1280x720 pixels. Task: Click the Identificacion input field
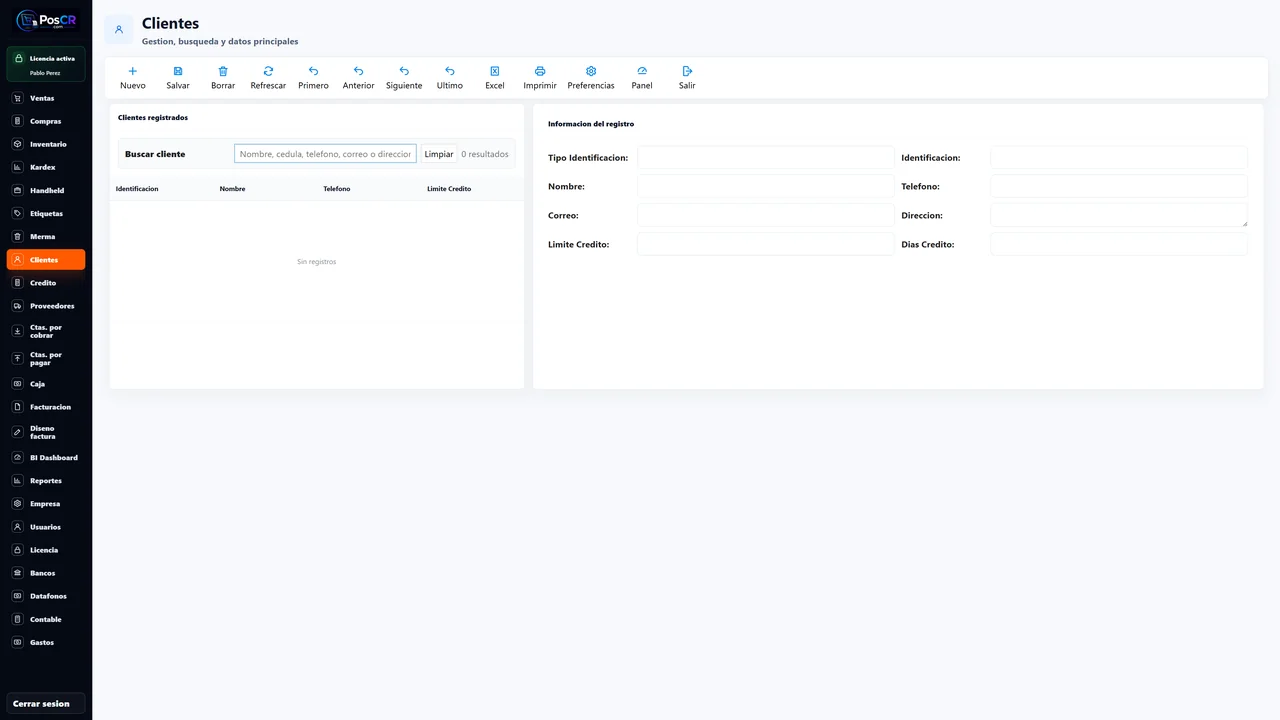click(x=1119, y=158)
